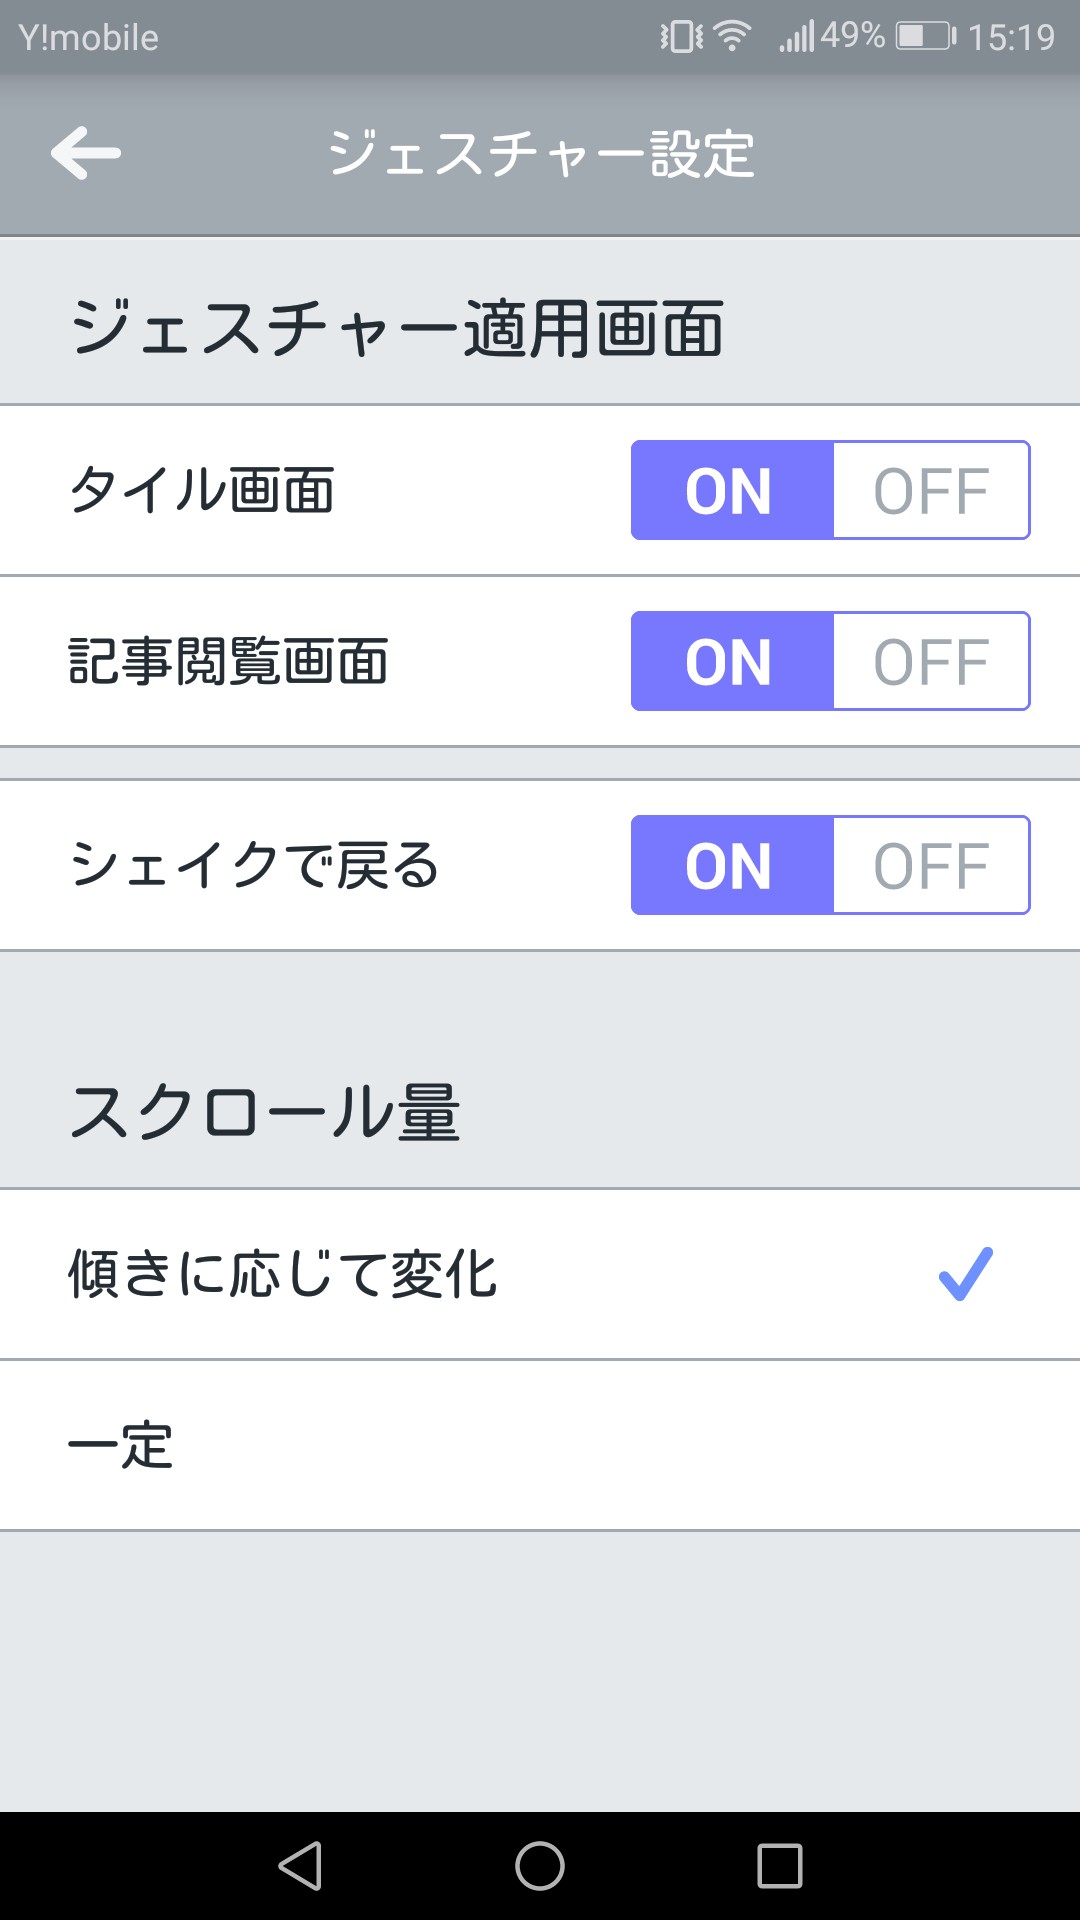Tap the ジェスチャー設定 page title
Image resolution: width=1080 pixels, height=1920 pixels.
[x=541, y=154]
